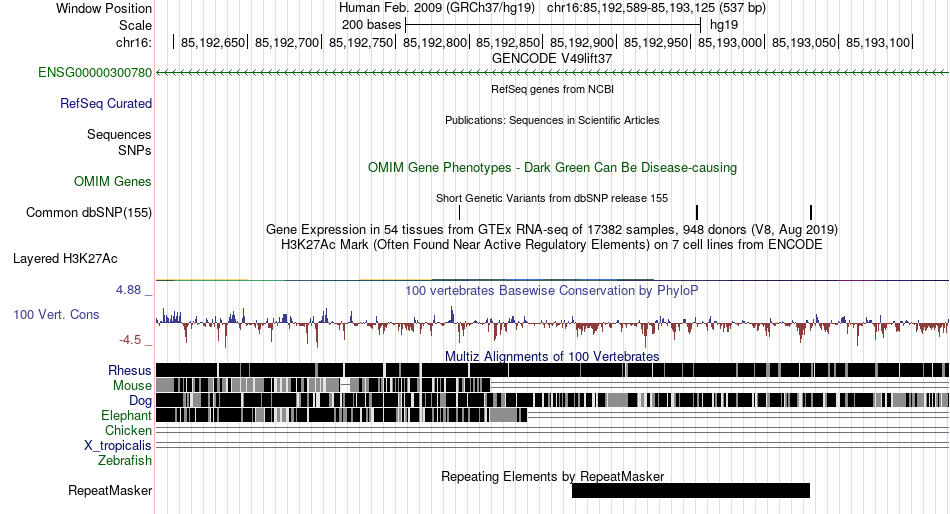Select the Chicken alignment row label
The width and height of the screenshot is (950, 514).
(128, 430)
